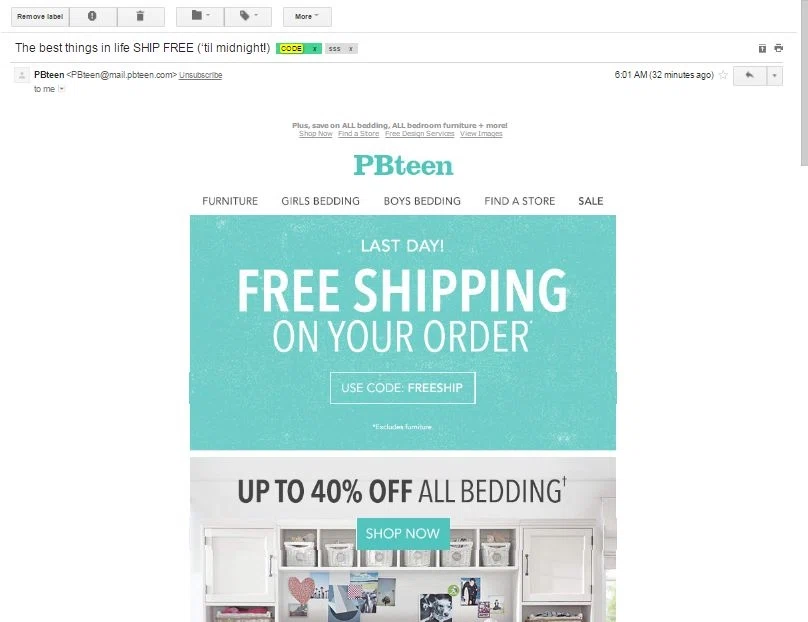The width and height of the screenshot is (808, 622).
Task: Open the Labels tag dropdown
Action: 248,16
